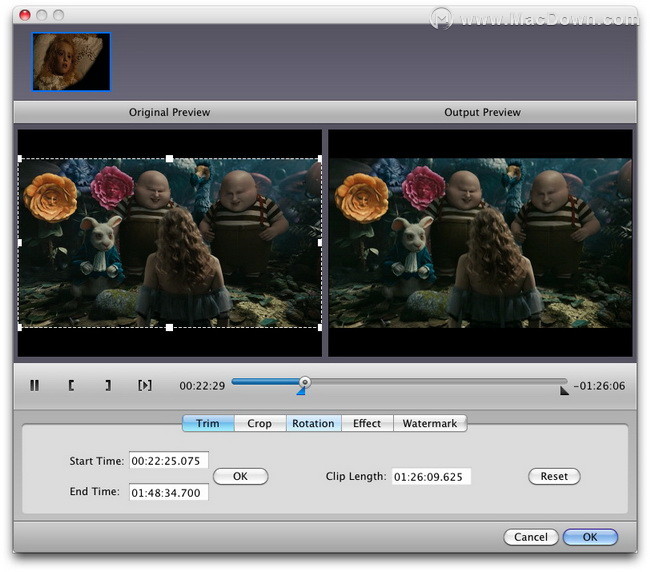650x572 pixels.
Task: Play the selected trim segment
Action: tap(145, 385)
